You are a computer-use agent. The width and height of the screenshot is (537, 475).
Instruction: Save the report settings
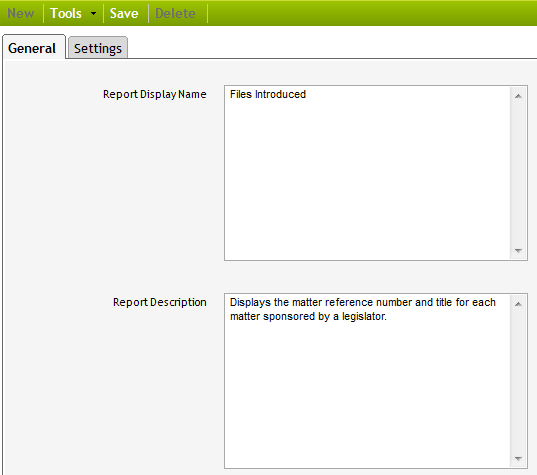pyautogui.click(x=124, y=13)
